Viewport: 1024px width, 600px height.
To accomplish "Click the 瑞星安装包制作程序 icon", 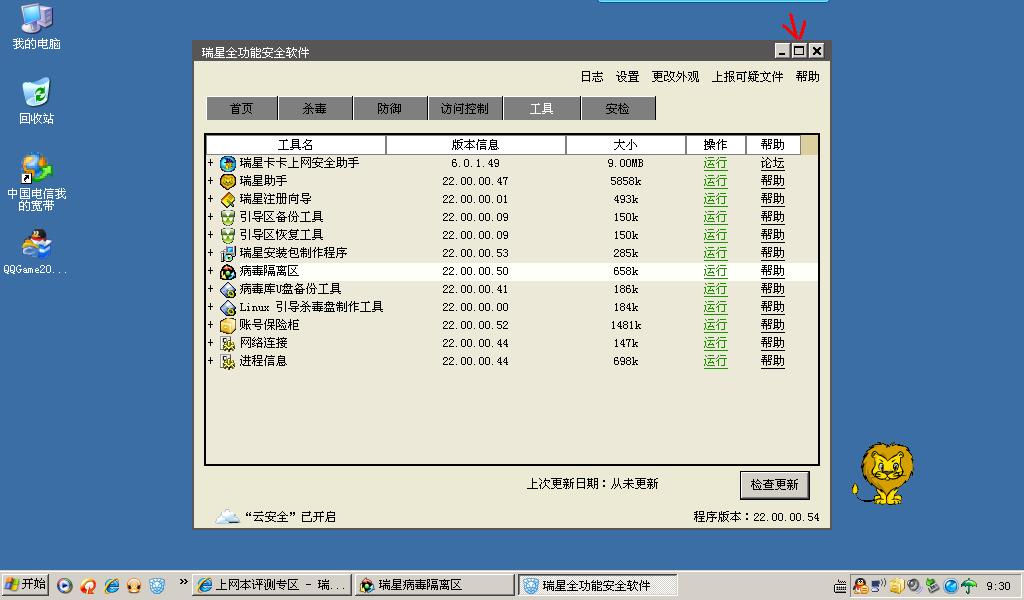I will (x=227, y=253).
